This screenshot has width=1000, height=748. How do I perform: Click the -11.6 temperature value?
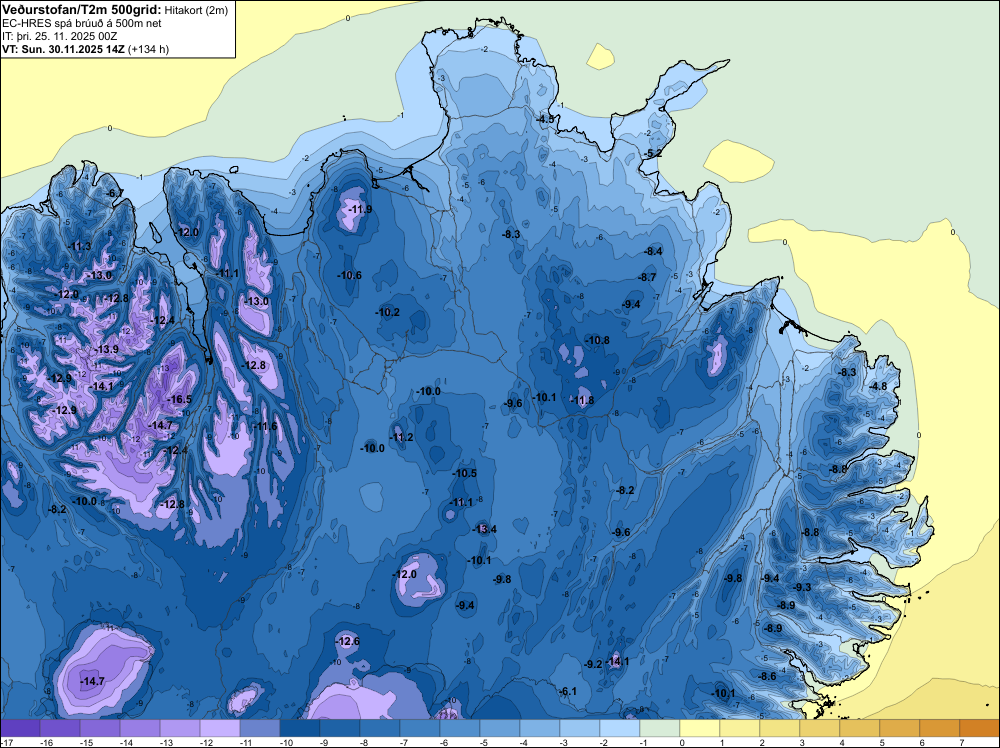(x=265, y=426)
